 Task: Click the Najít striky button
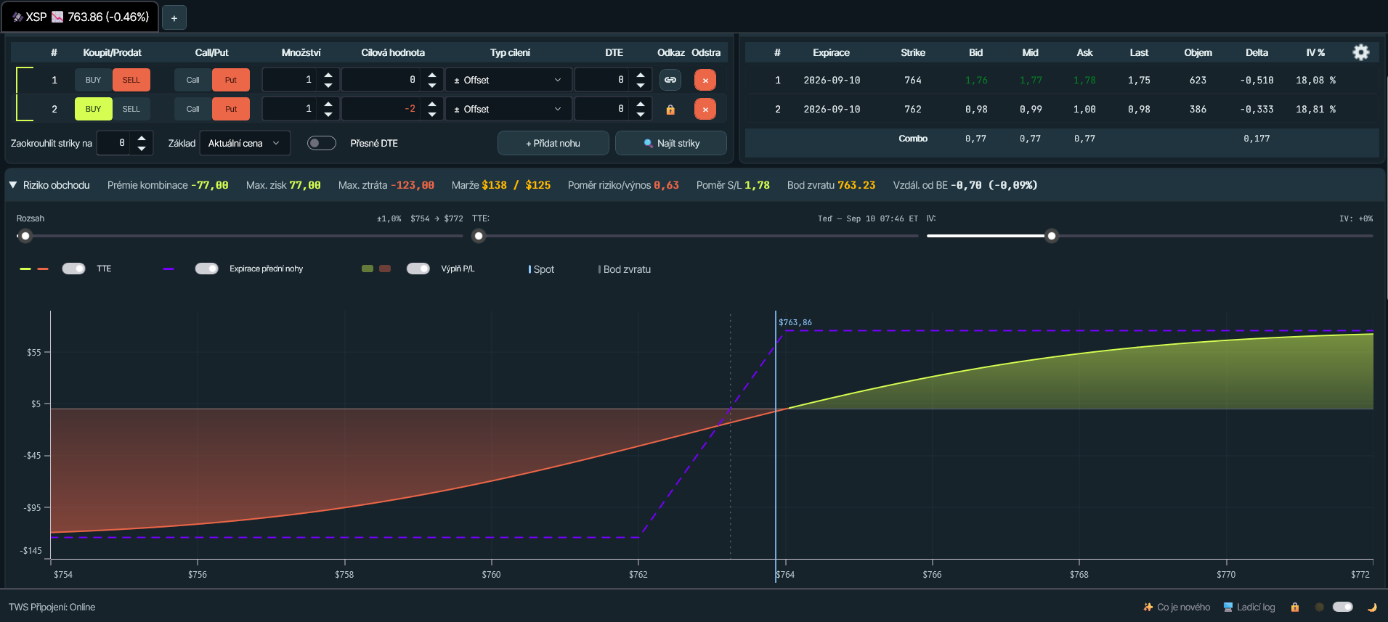pyautogui.click(x=671, y=143)
